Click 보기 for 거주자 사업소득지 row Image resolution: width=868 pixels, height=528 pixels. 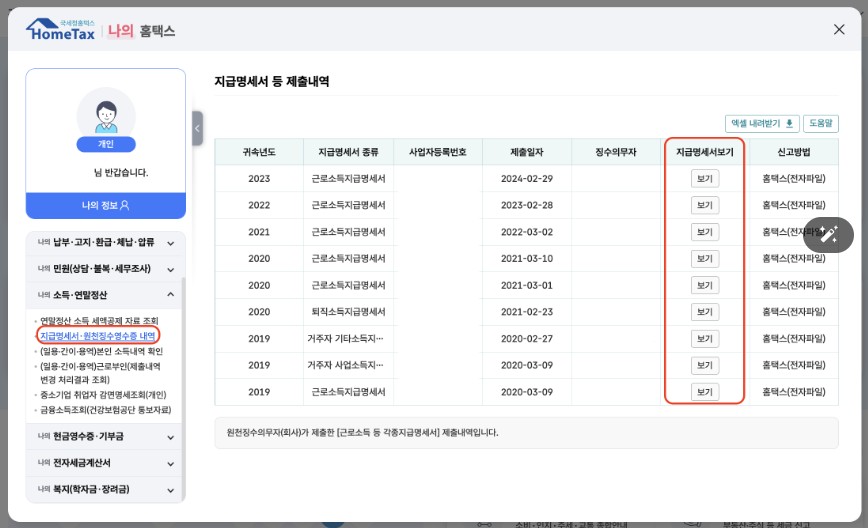click(x=705, y=365)
